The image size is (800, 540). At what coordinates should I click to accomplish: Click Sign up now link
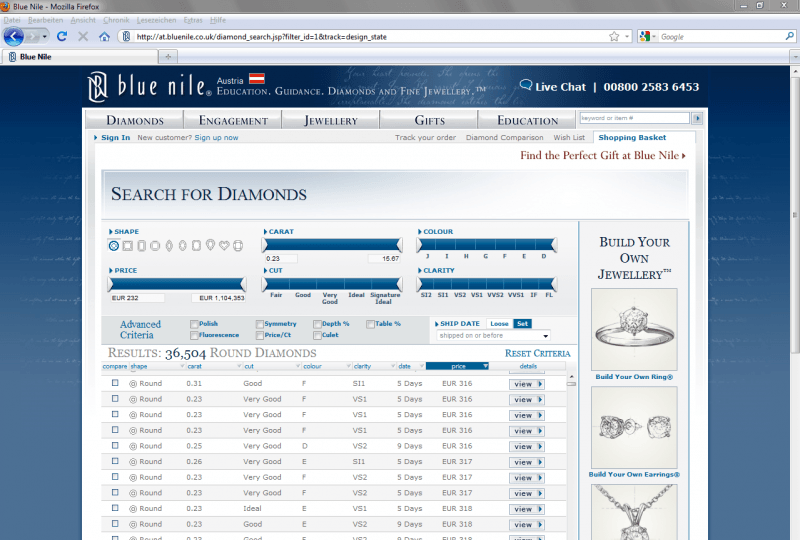coord(216,137)
